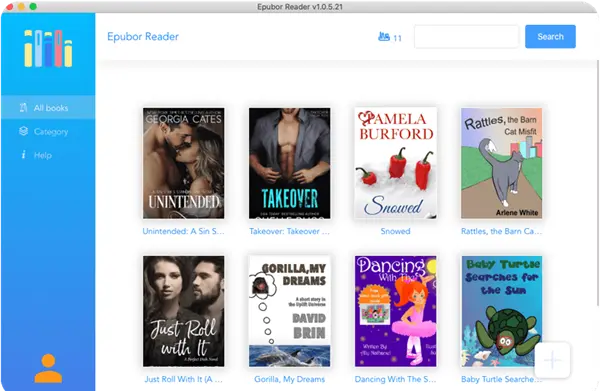This screenshot has width=600, height=391.
Task: Open the All books section
Action: coord(48,108)
